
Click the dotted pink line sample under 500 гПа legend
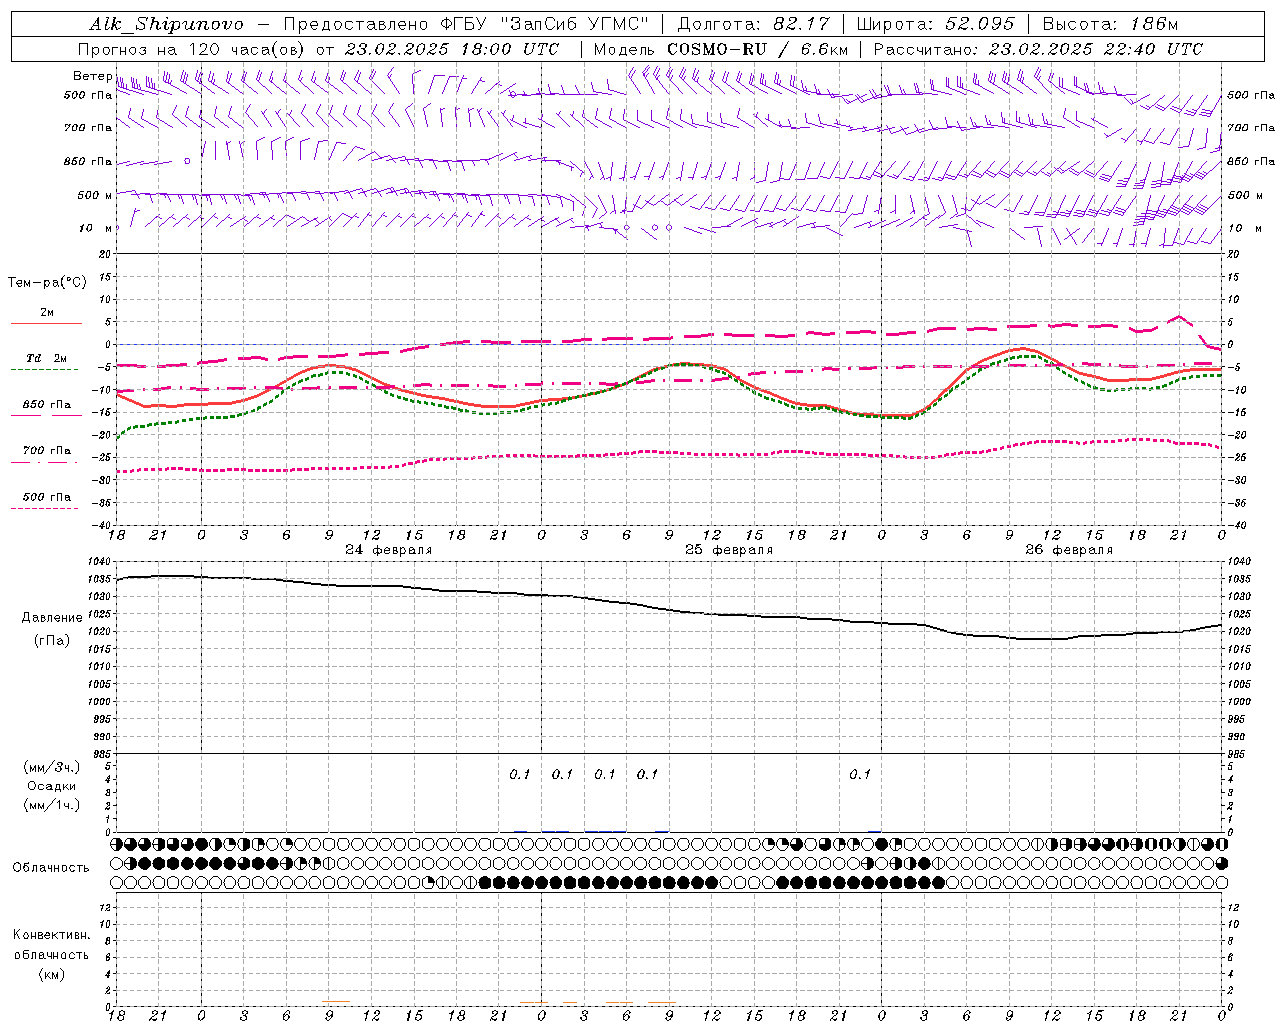coord(46,508)
